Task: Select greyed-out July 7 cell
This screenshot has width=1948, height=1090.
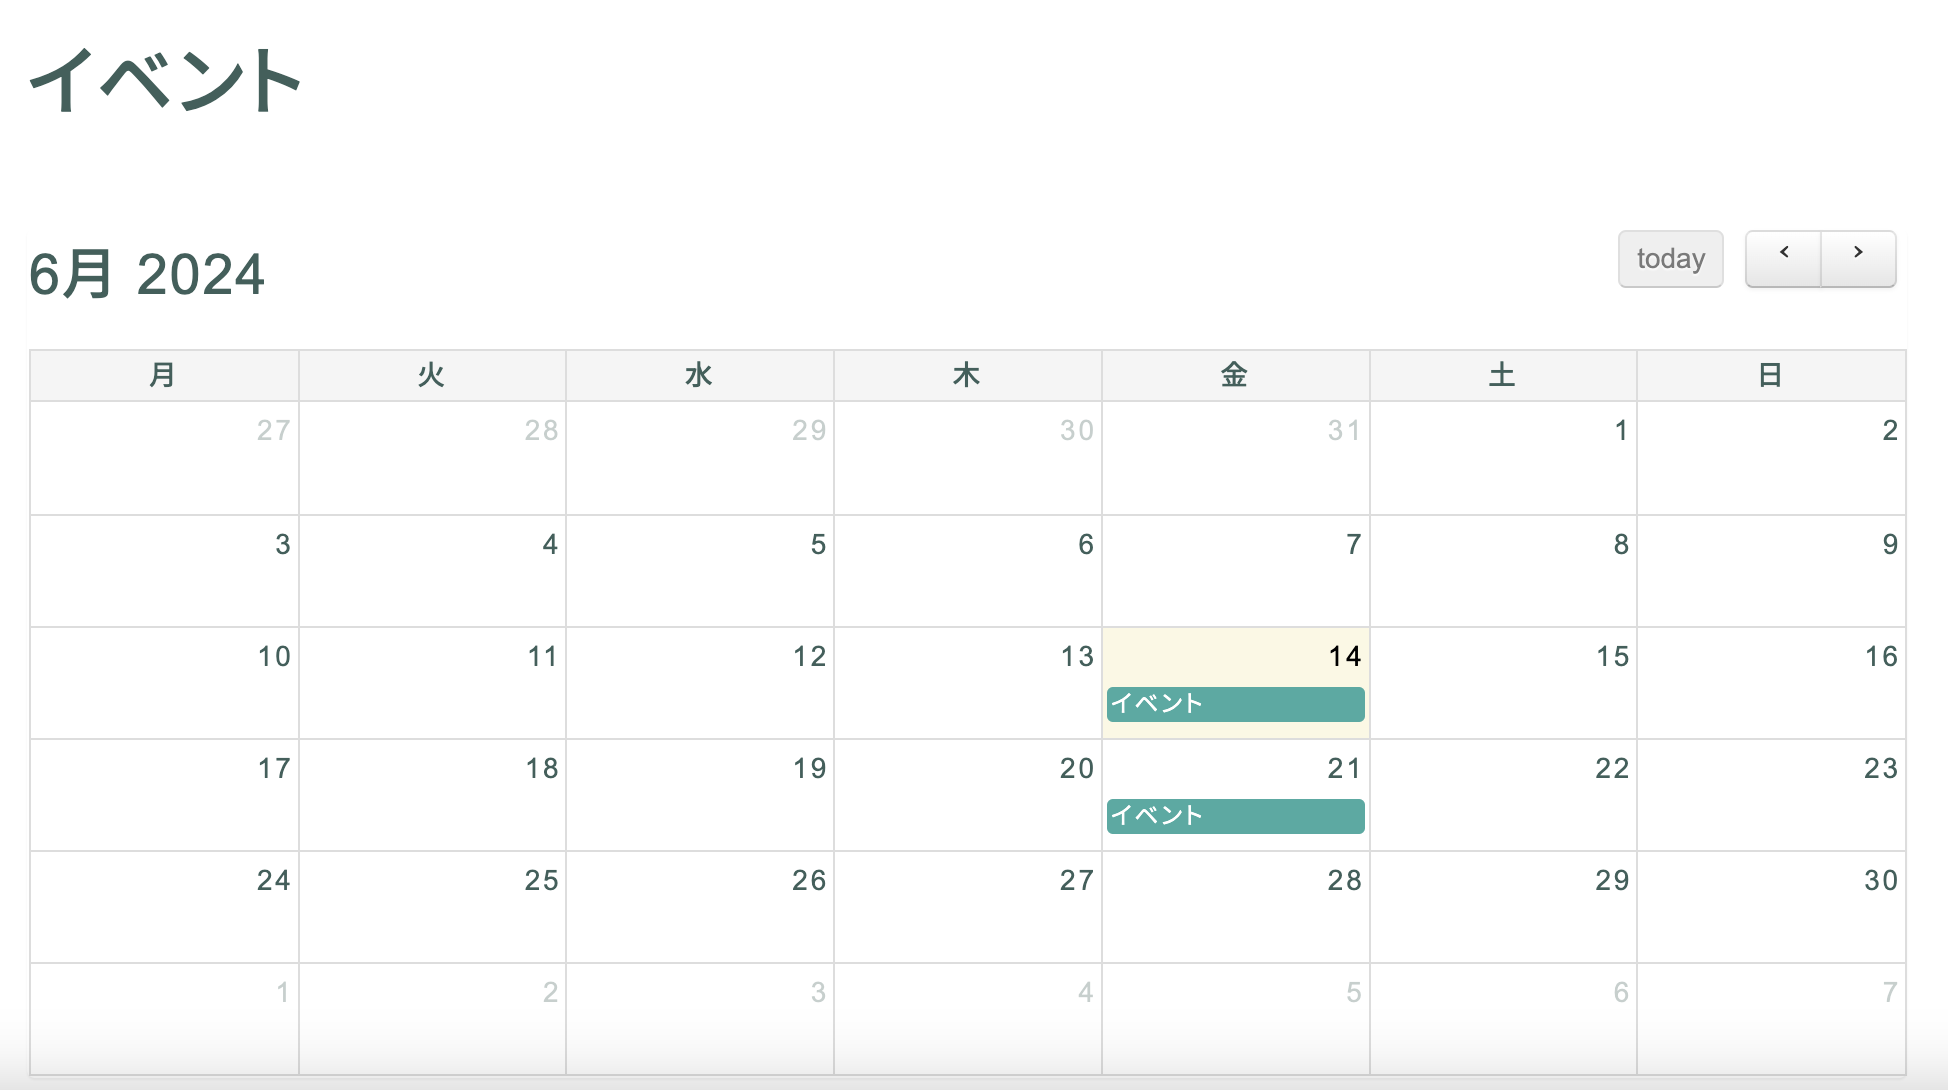Action: (x=1771, y=1020)
